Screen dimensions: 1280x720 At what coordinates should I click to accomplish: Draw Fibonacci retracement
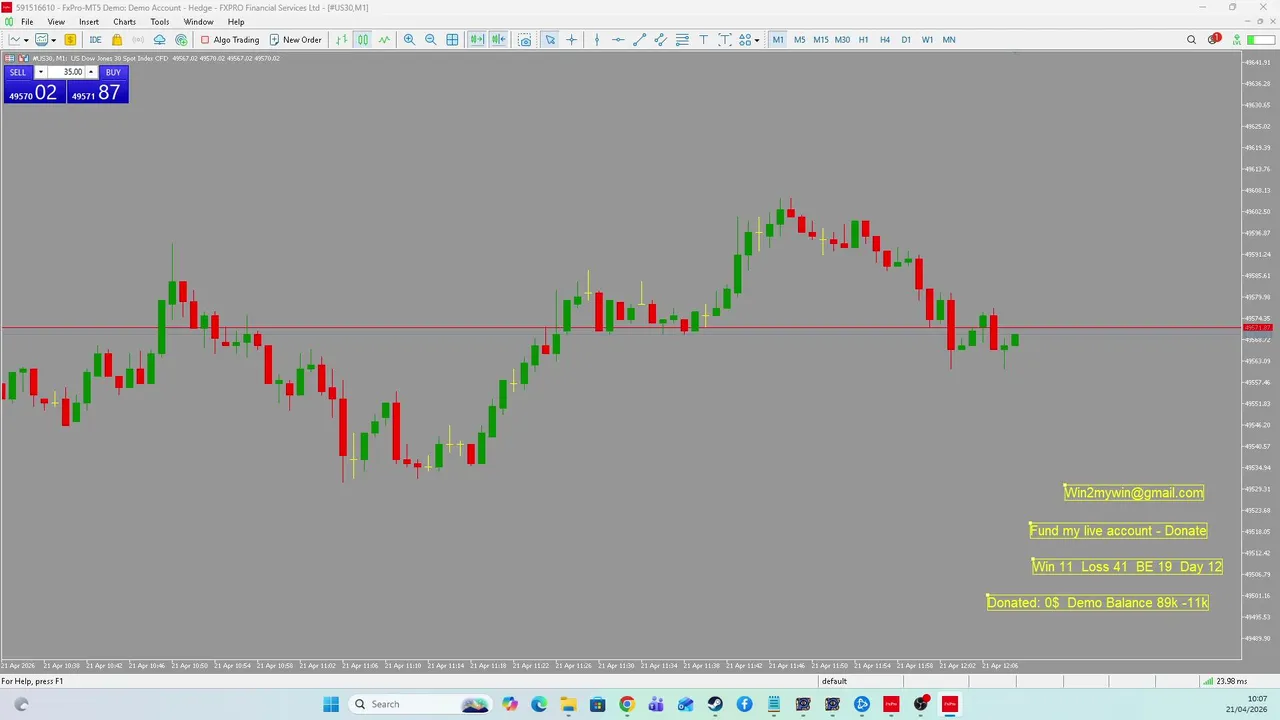pyautogui.click(x=682, y=40)
